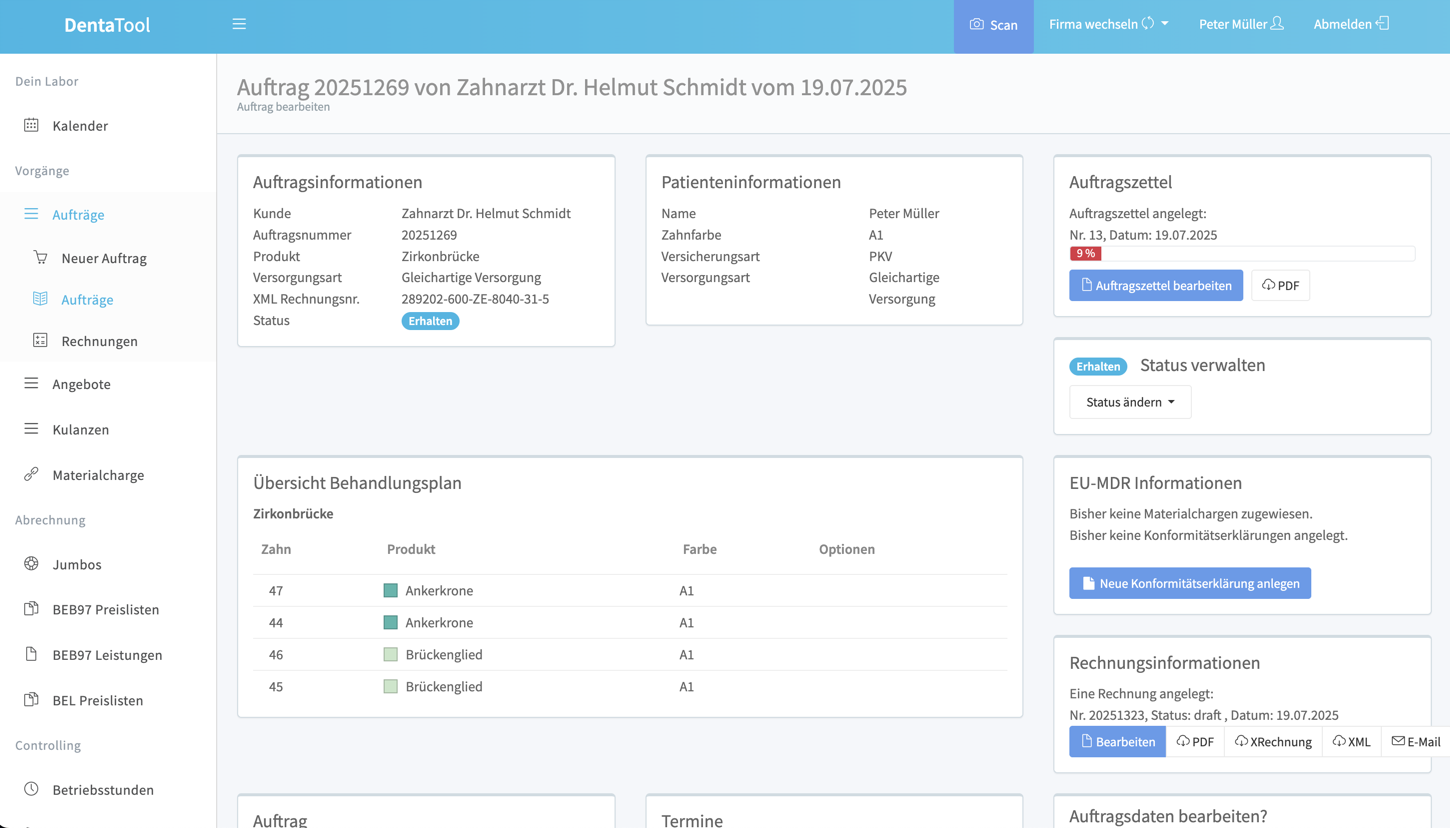The image size is (1450, 828).
Task: Click the Ankerkrone color swatch for tooth 47
Action: (391, 591)
